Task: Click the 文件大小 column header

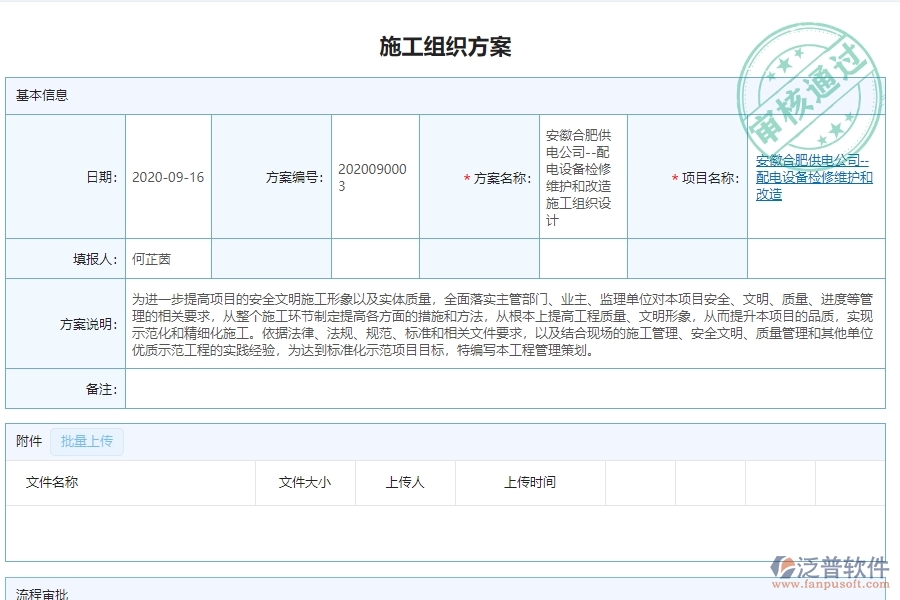Action: click(305, 482)
